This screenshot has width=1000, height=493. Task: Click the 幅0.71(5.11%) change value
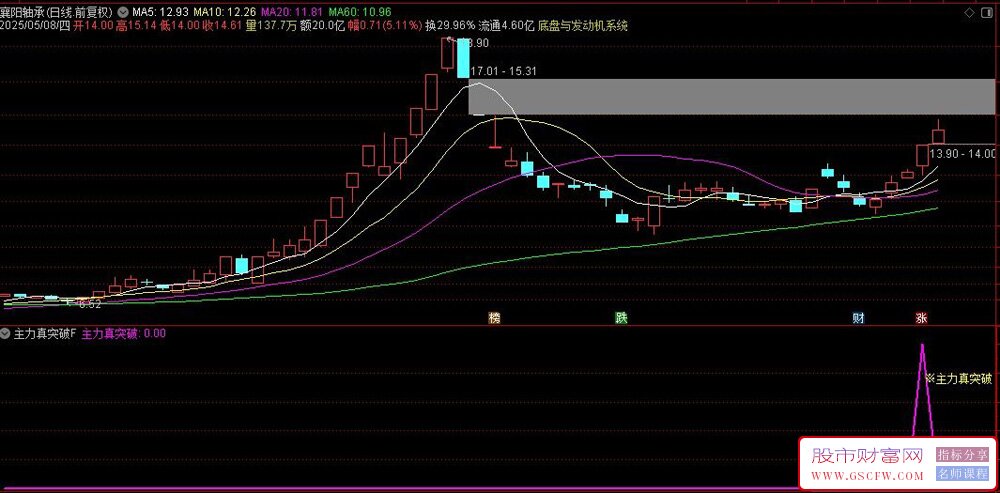click(385, 26)
